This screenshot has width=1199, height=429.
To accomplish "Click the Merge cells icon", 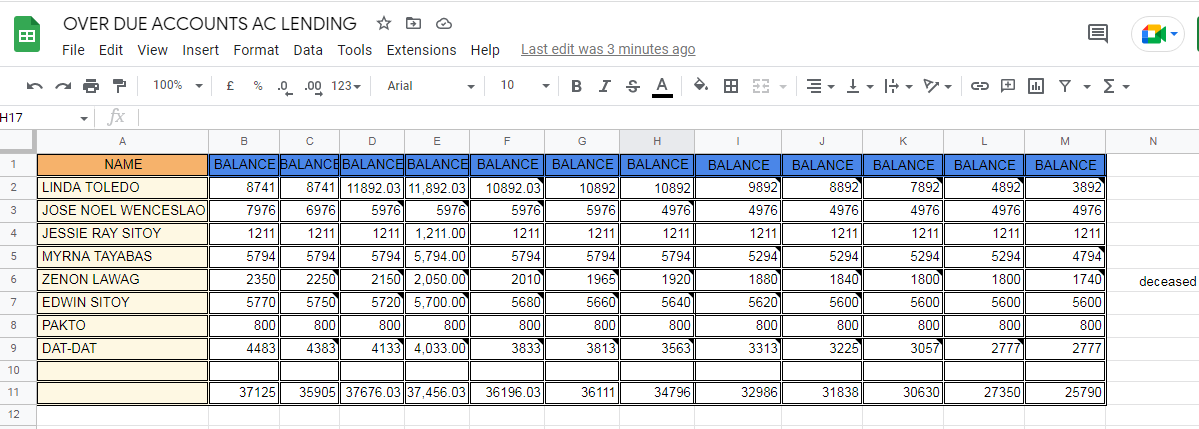I will [760, 86].
